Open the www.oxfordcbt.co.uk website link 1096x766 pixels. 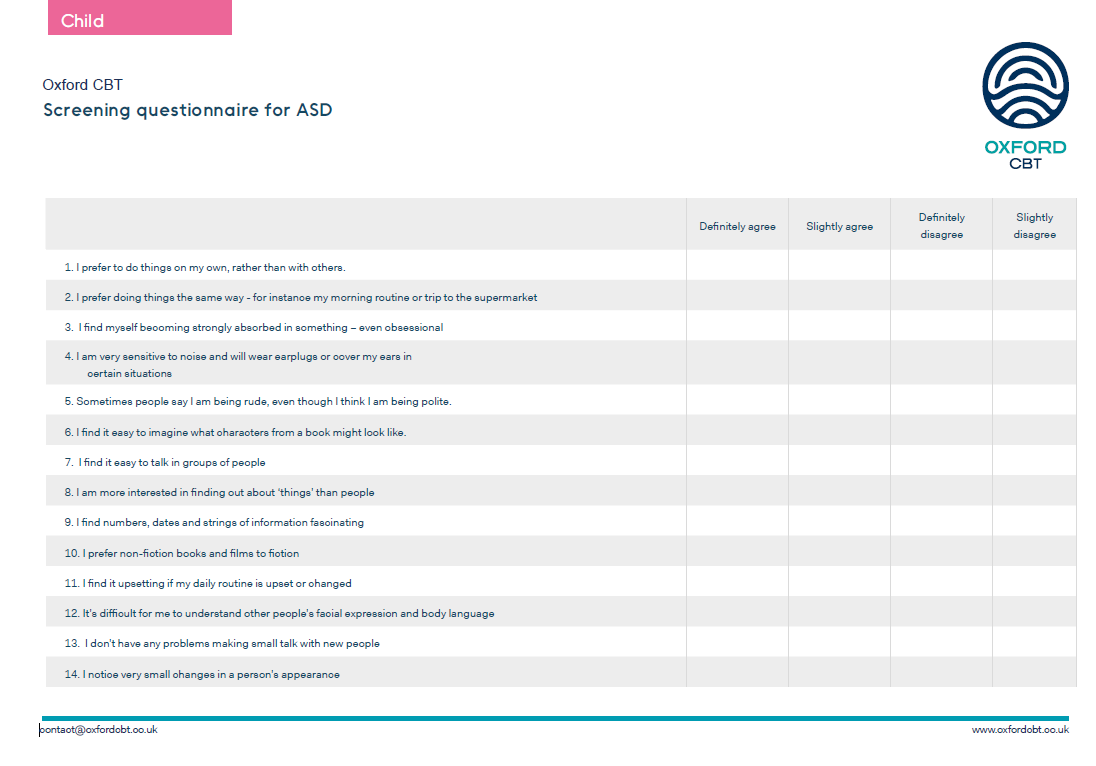click(x=1019, y=730)
